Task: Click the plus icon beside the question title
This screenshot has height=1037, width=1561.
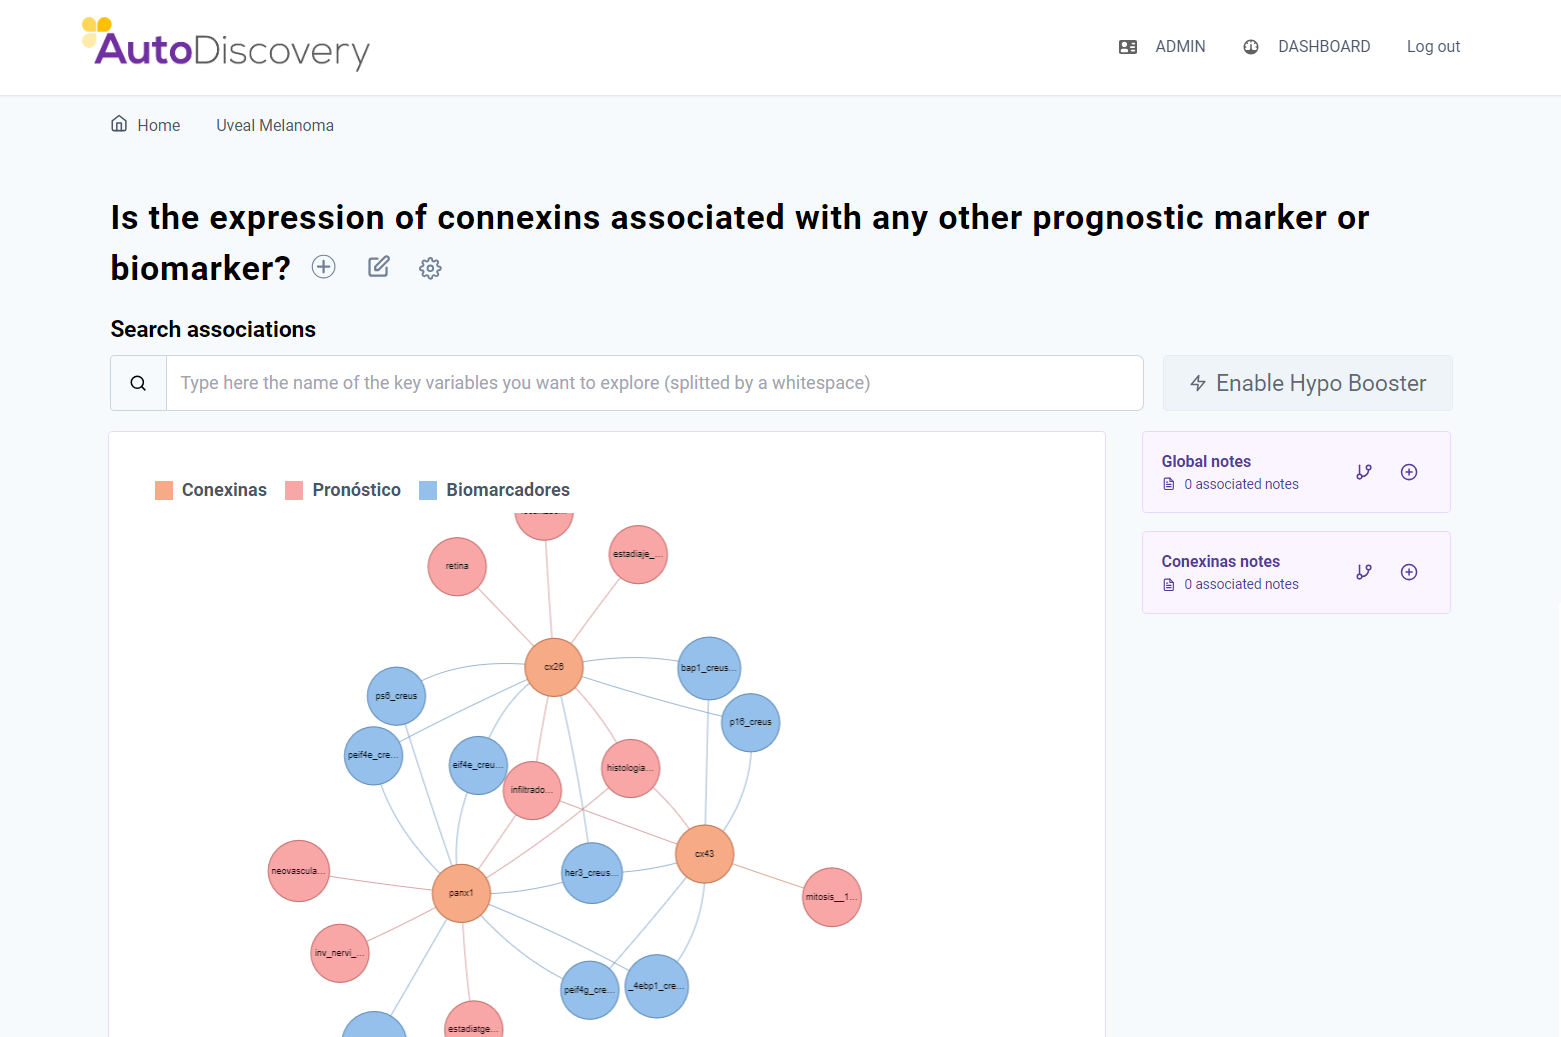Action: pos(323,267)
